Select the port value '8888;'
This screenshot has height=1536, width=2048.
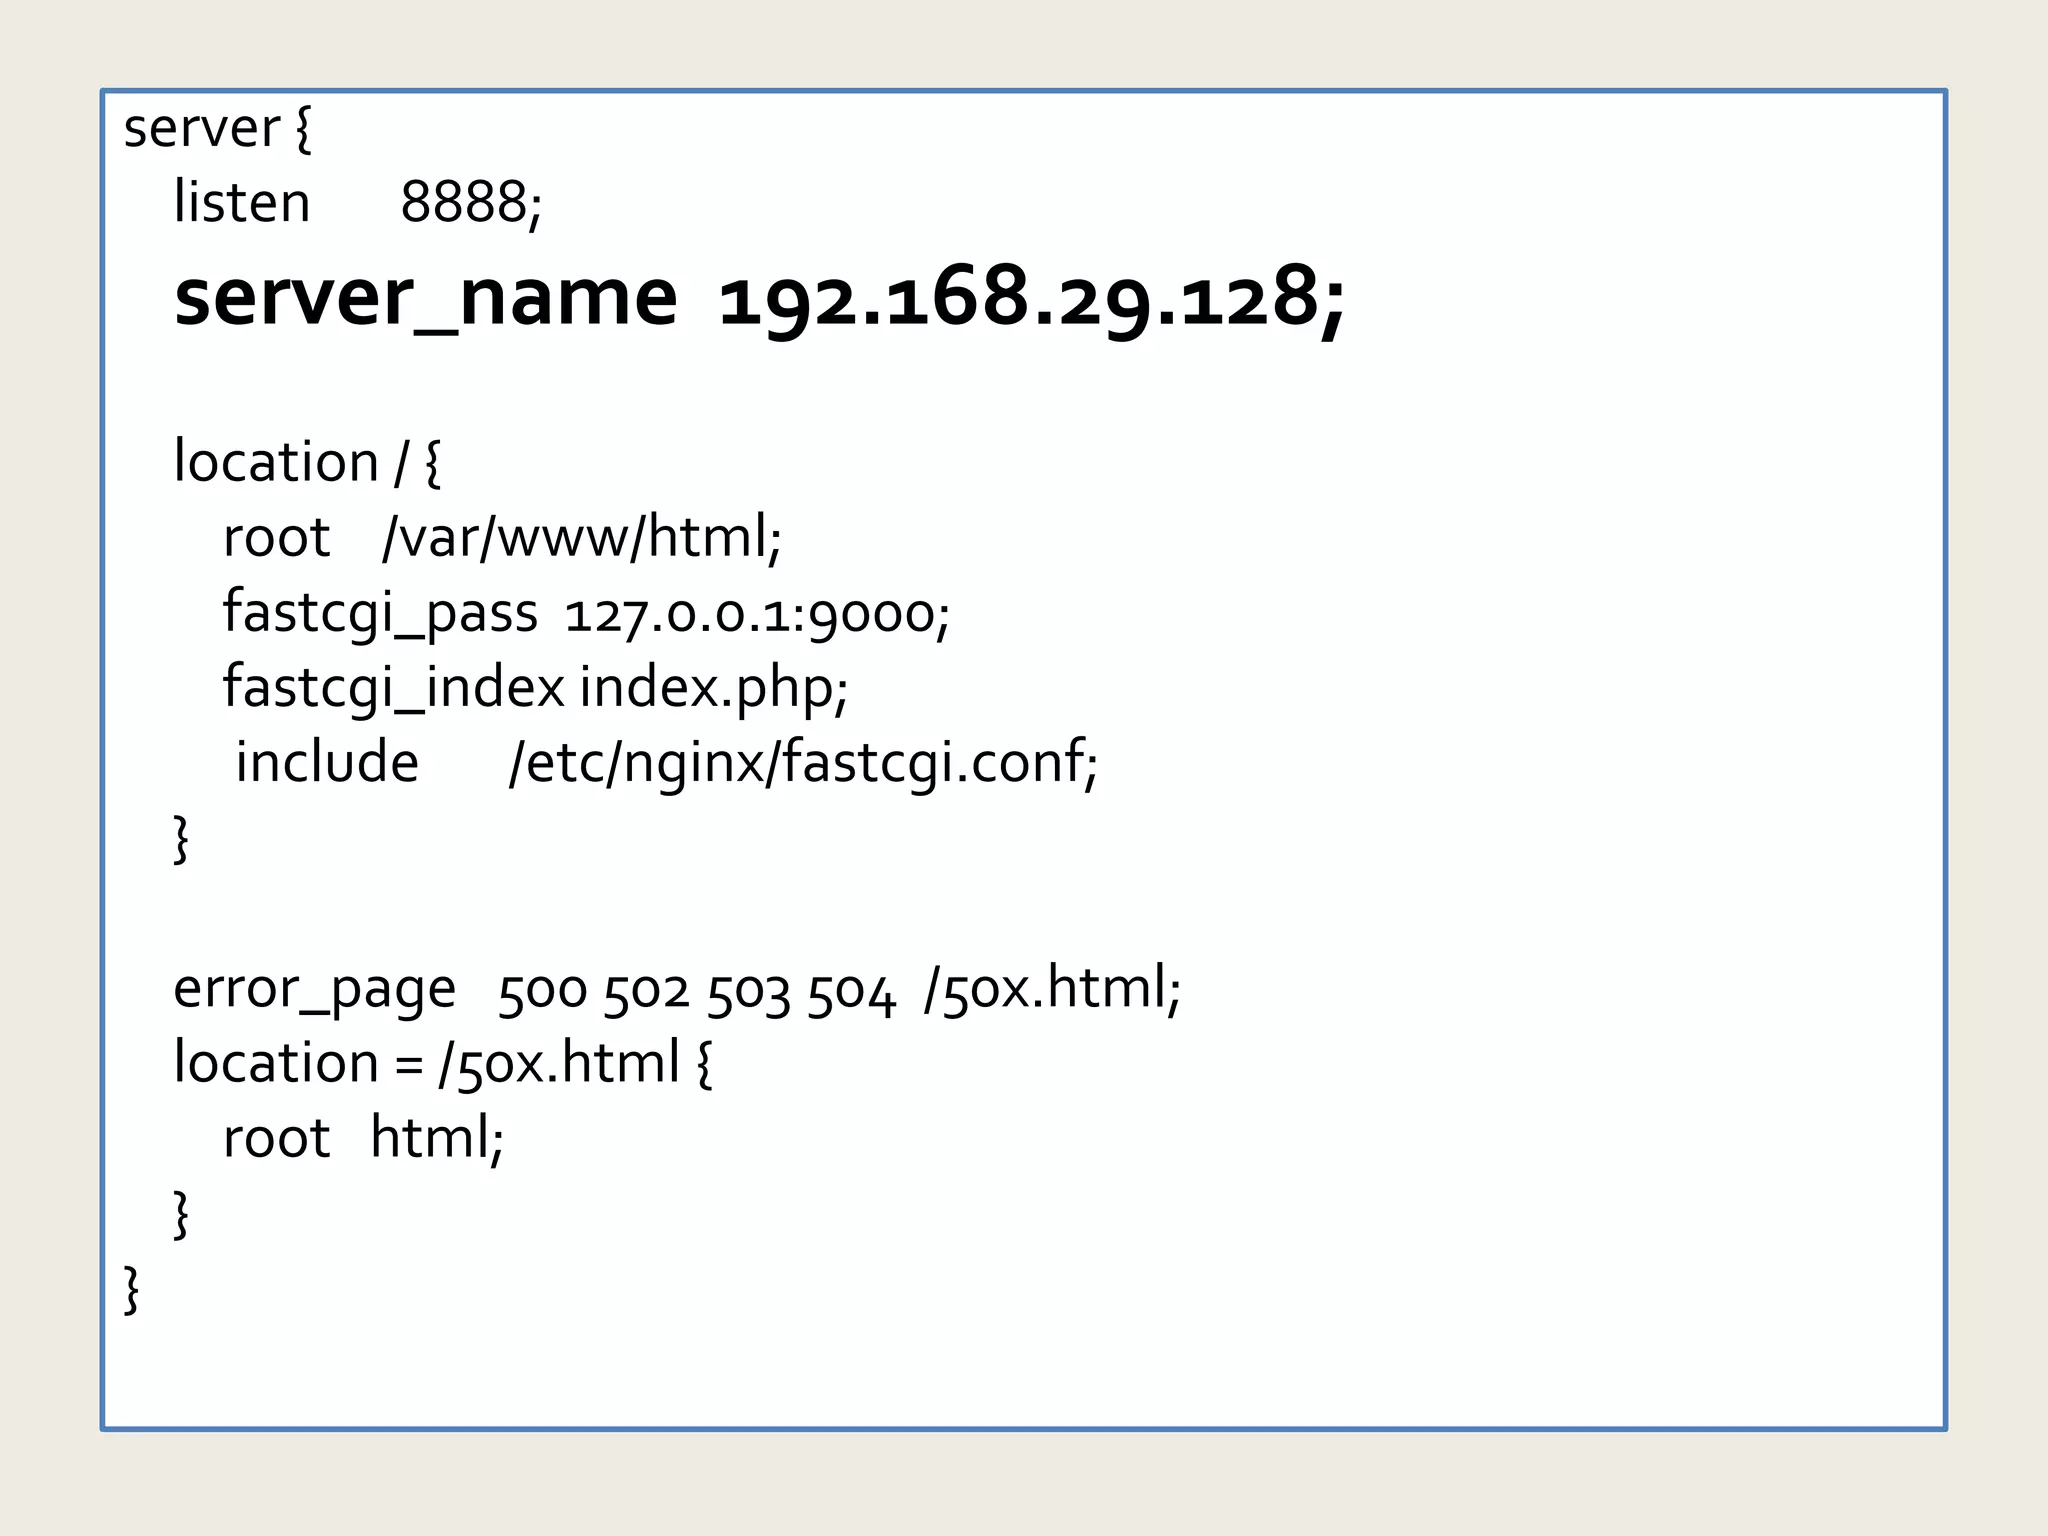pos(471,204)
